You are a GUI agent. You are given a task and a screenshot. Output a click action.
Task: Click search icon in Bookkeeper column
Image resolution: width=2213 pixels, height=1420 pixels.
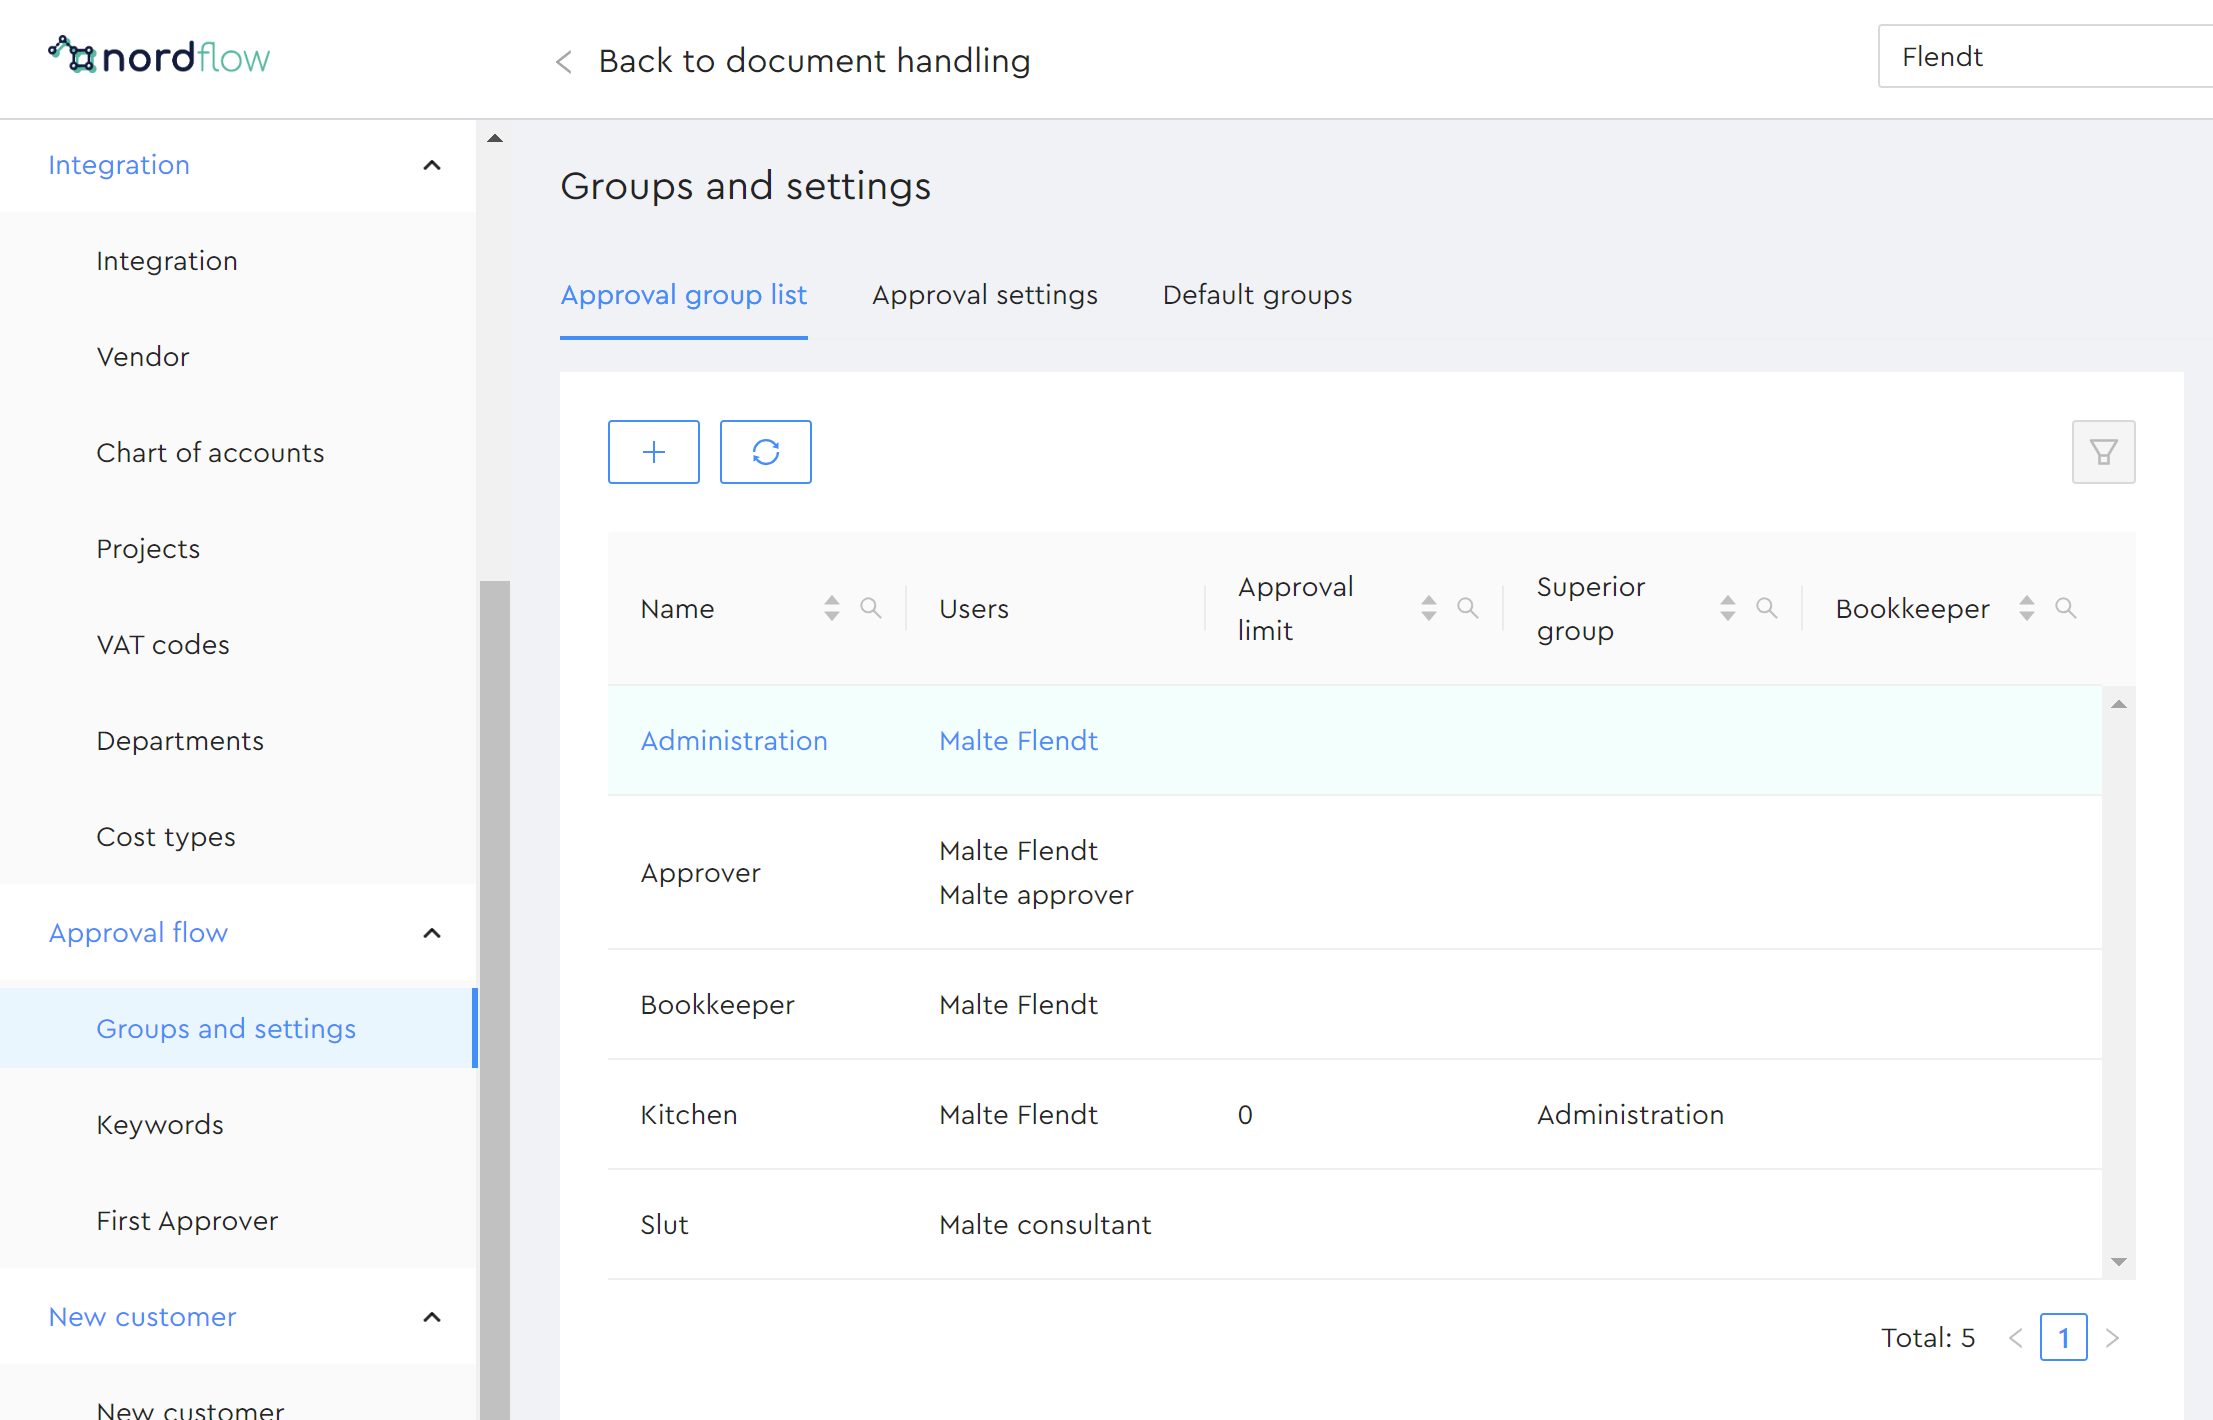tap(2065, 608)
